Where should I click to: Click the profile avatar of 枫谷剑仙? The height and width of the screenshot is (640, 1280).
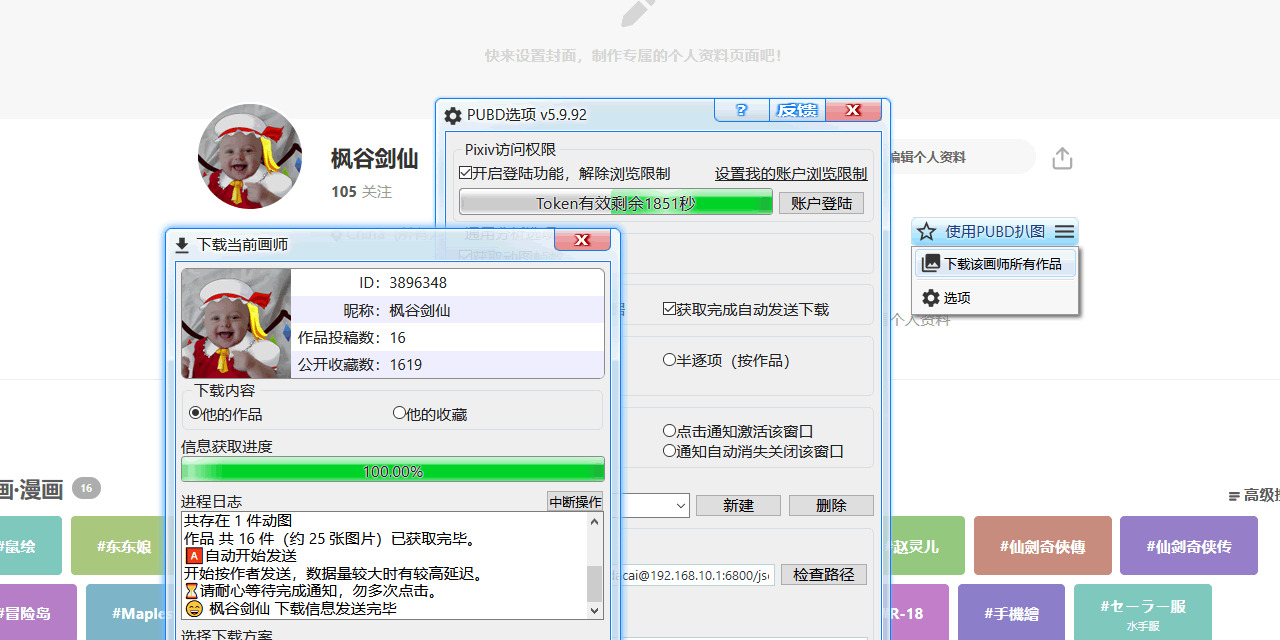click(250, 157)
